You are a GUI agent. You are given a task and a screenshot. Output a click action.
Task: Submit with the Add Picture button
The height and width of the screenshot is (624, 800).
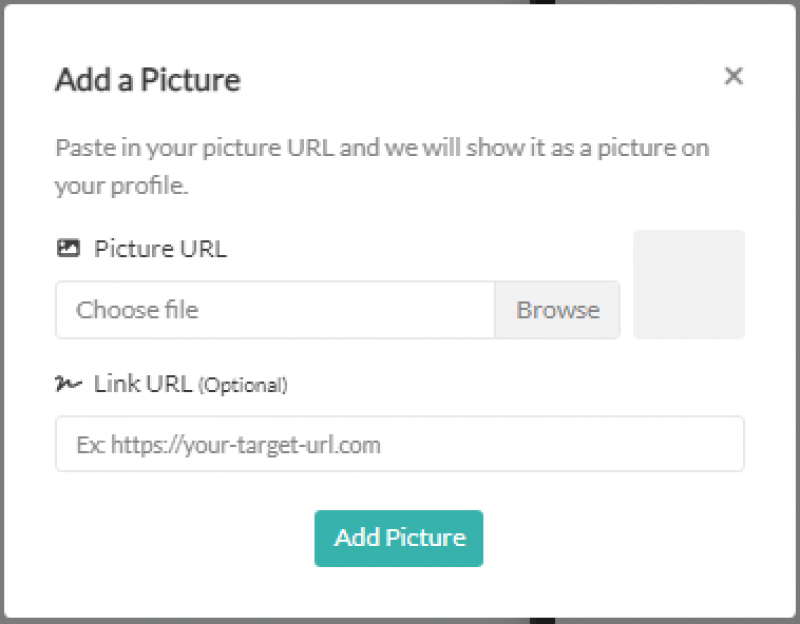pos(399,538)
